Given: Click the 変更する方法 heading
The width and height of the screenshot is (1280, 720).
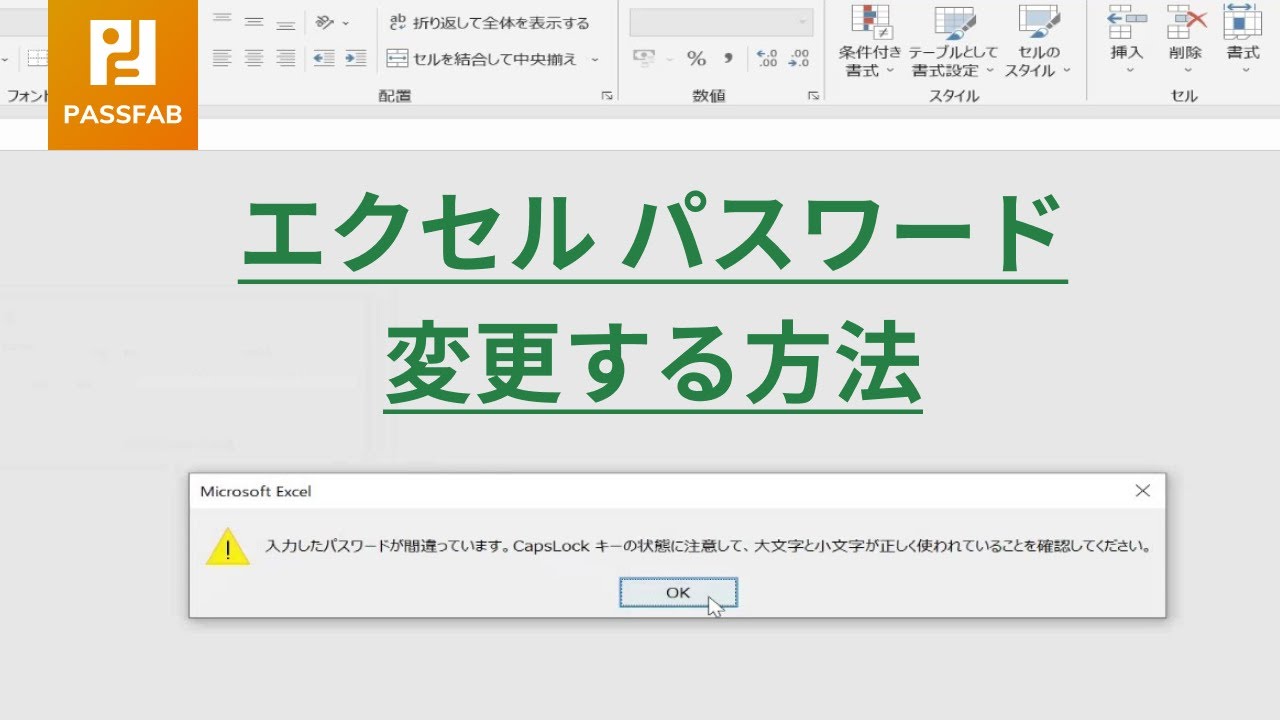Looking at the screenshot, I should pyautogui.click(x=653, y=364).
